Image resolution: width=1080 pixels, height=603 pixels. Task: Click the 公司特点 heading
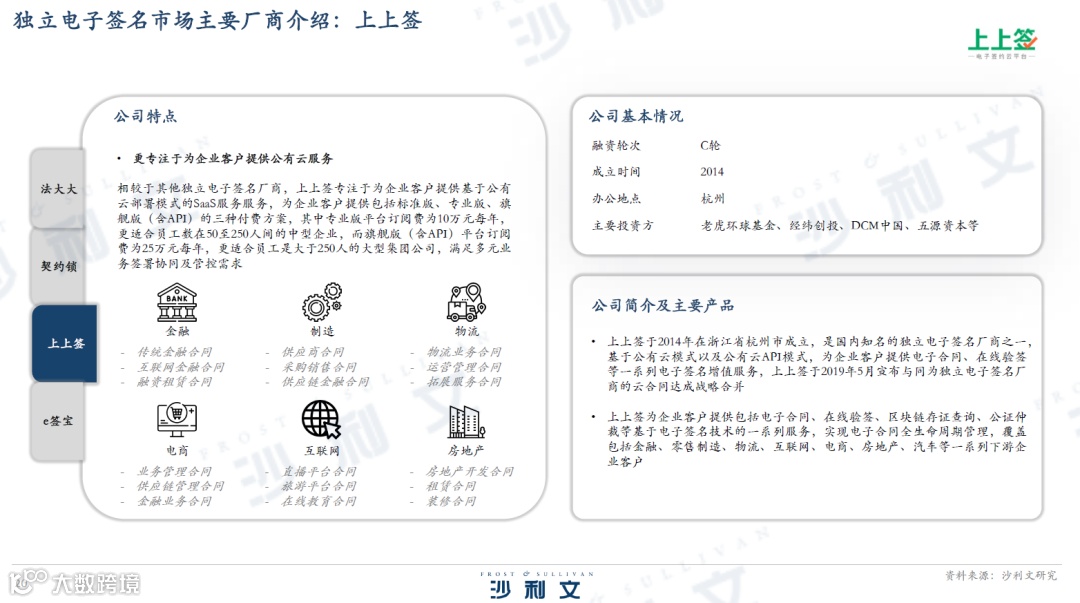pyautogui.click(x=145, y=116)
